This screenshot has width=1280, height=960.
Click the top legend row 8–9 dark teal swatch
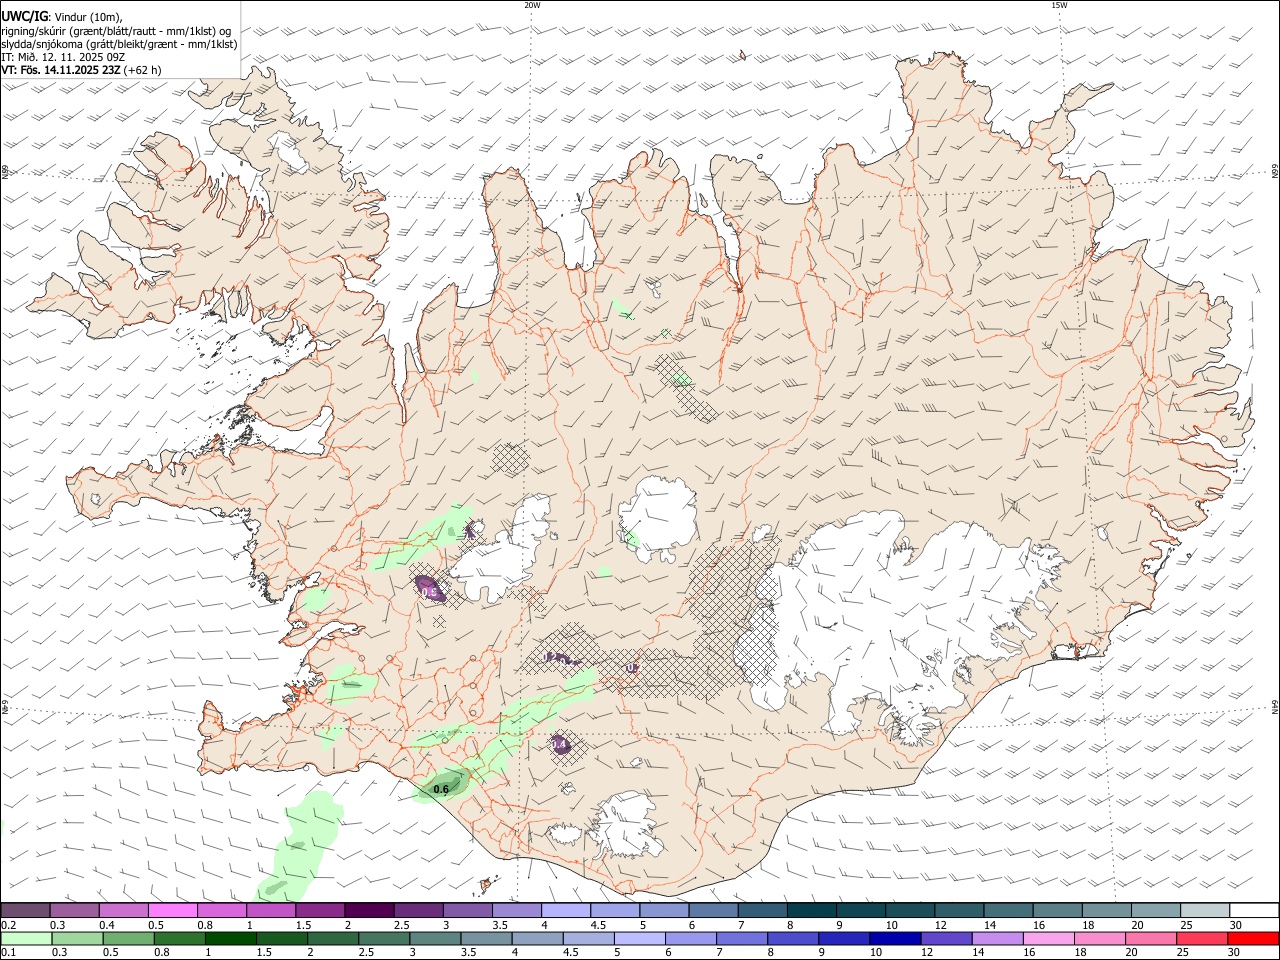point(810,910)
